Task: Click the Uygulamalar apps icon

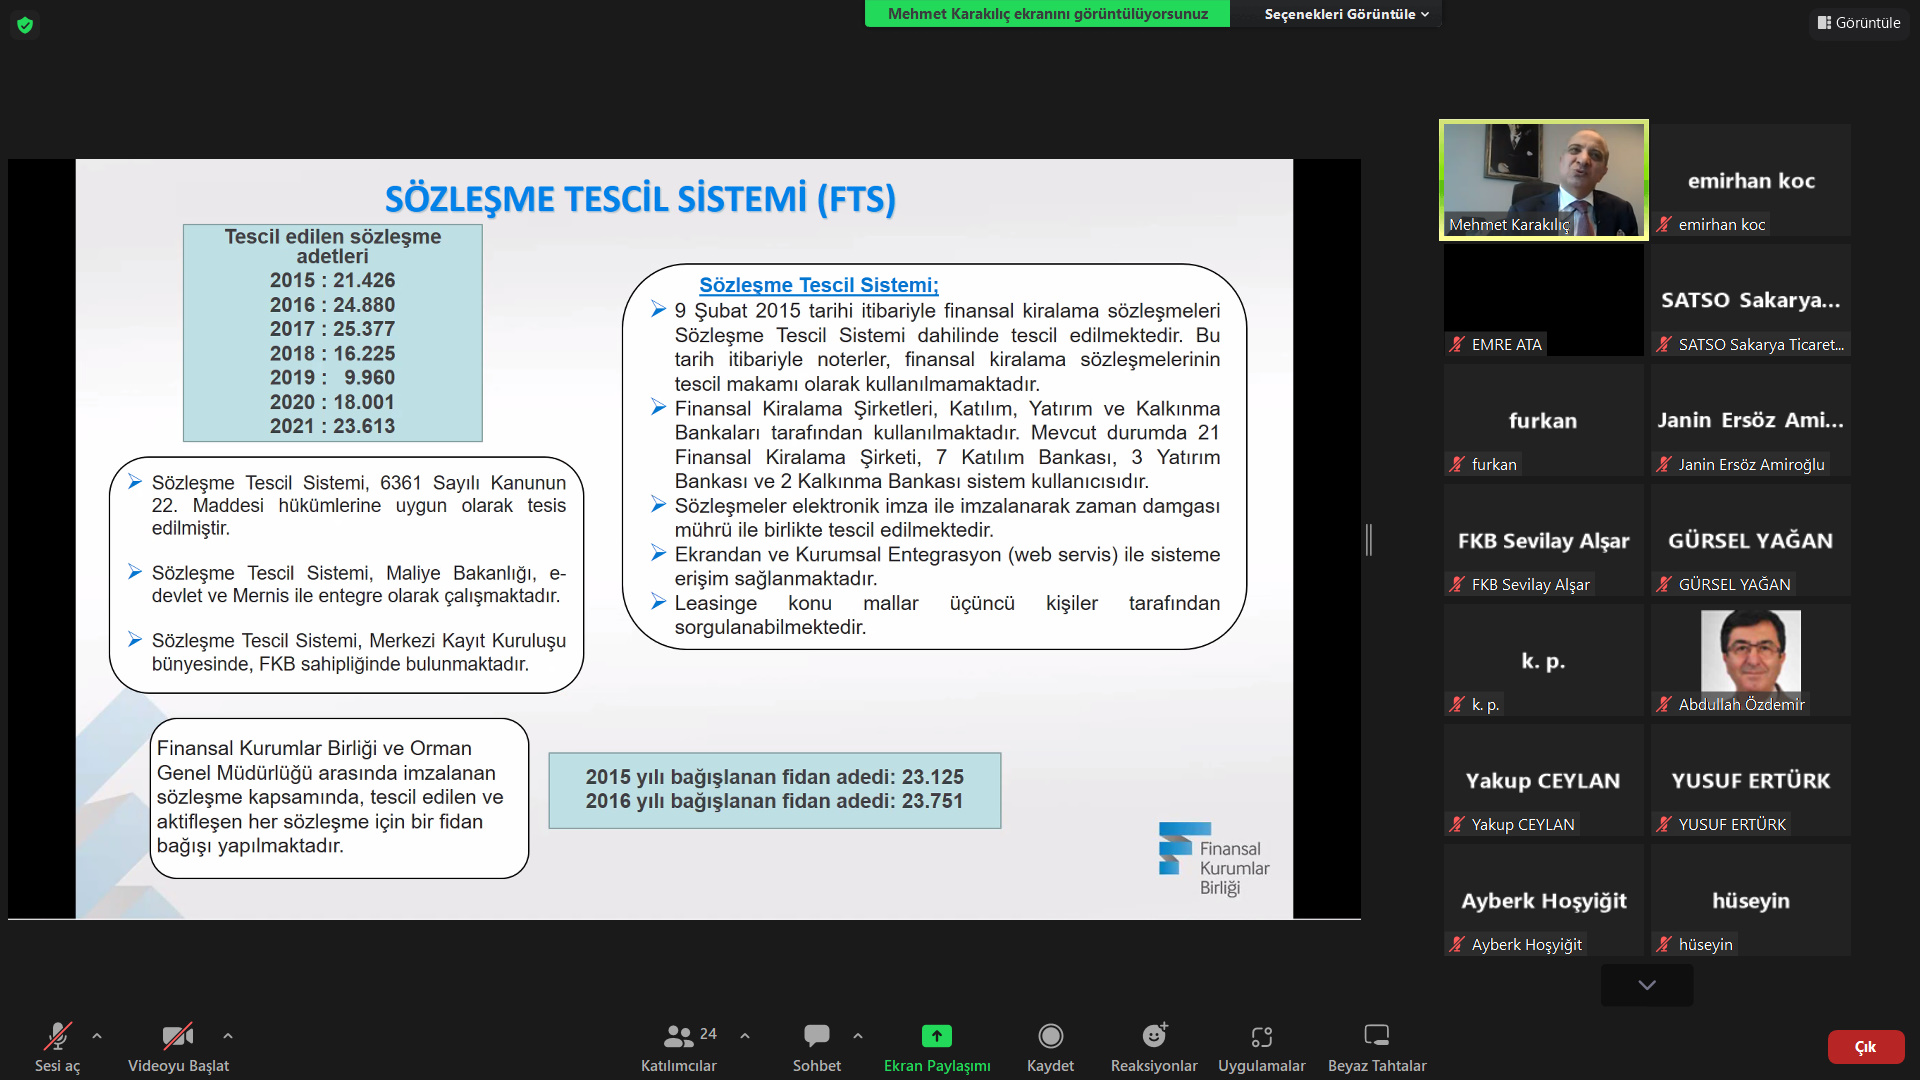Action: (1261, 1037)
